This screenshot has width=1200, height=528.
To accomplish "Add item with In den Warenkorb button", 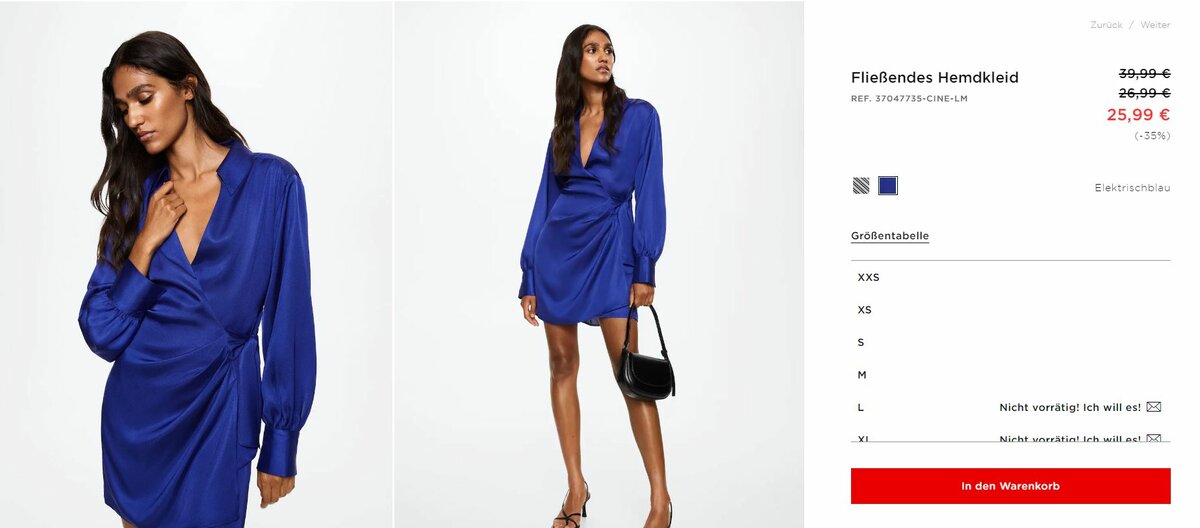I will pyautogui.click(x=1010, y=486).
